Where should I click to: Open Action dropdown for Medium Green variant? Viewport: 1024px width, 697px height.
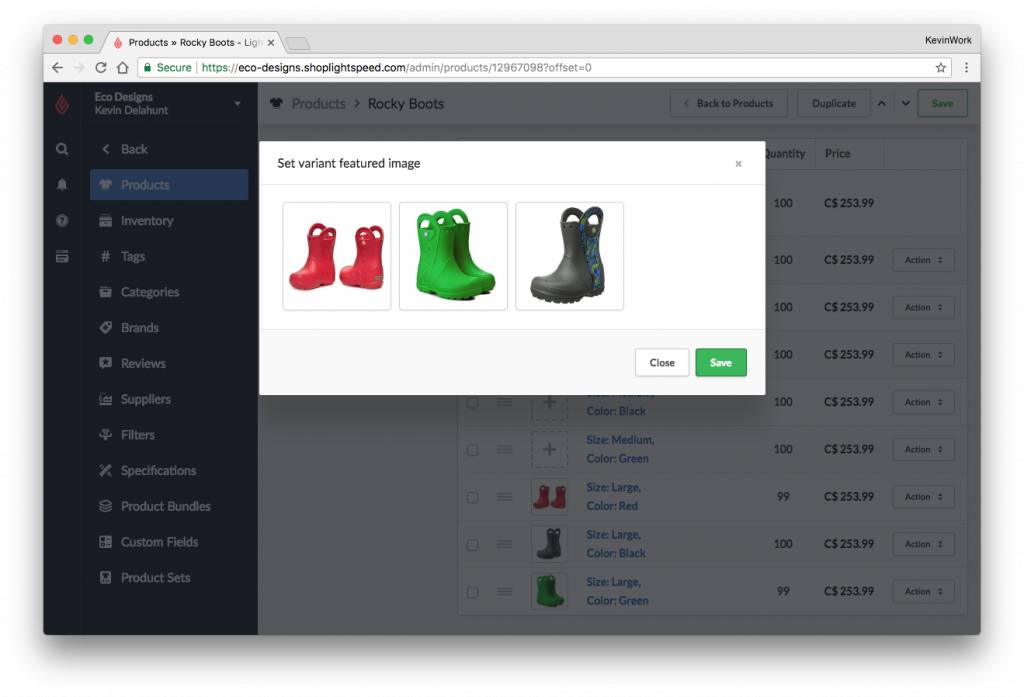point(923,450)
